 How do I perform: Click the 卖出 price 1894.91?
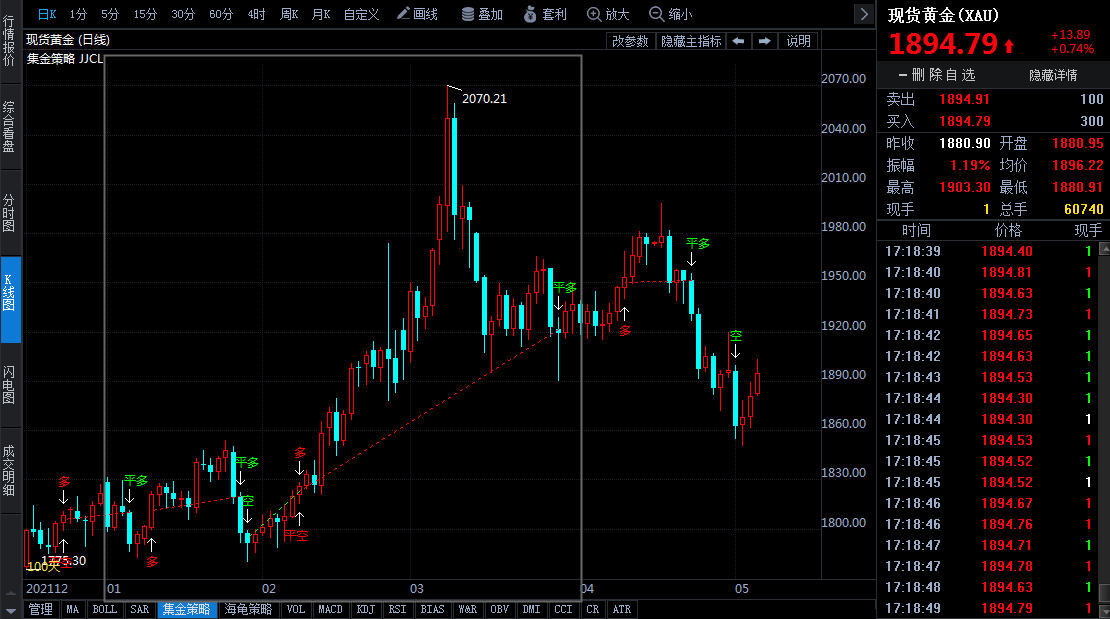coord(964,100)
